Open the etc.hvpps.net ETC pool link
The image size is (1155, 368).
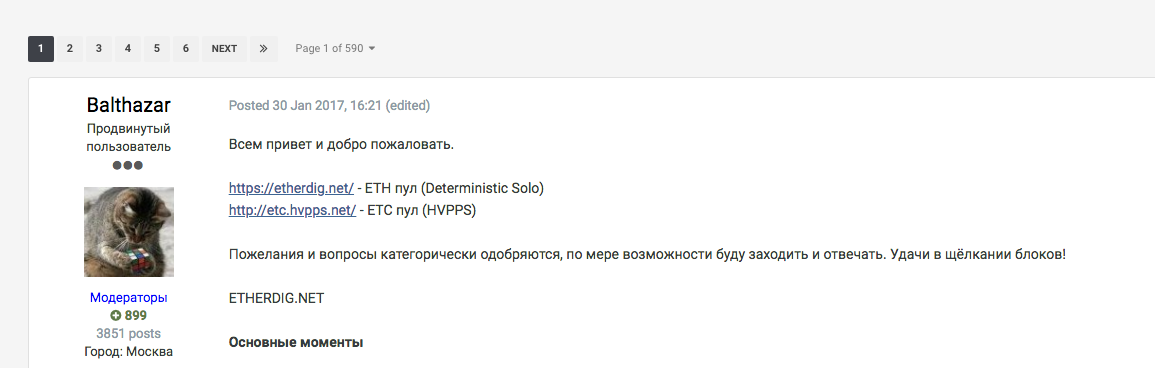pos(292,210)
